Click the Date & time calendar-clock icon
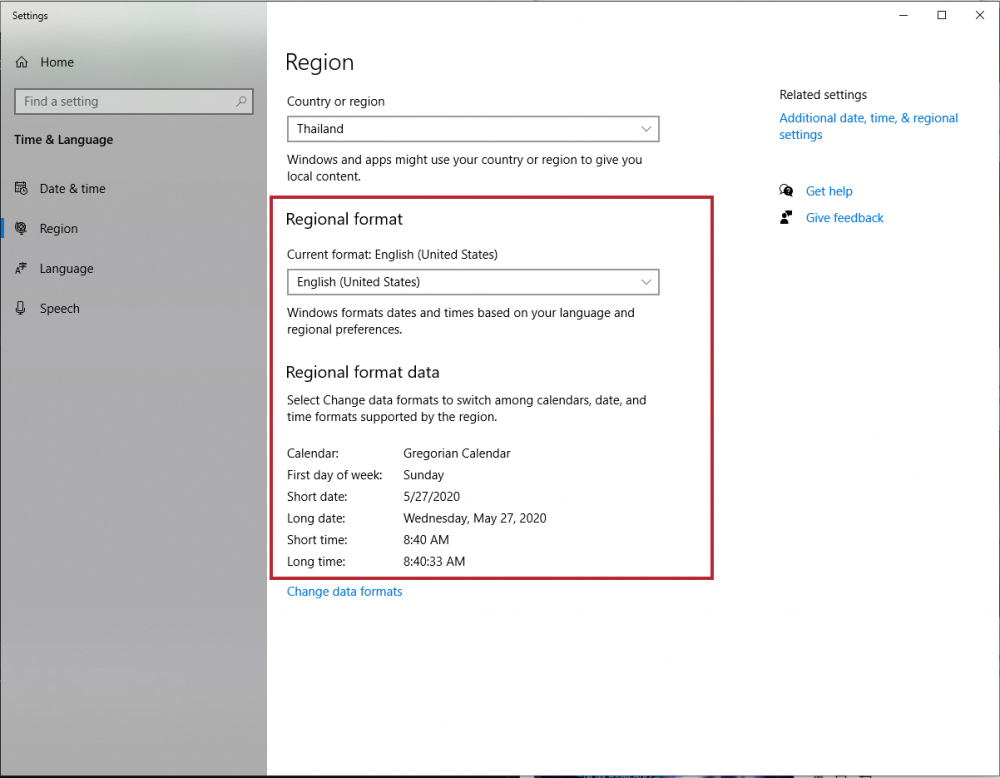 [22, 188]
